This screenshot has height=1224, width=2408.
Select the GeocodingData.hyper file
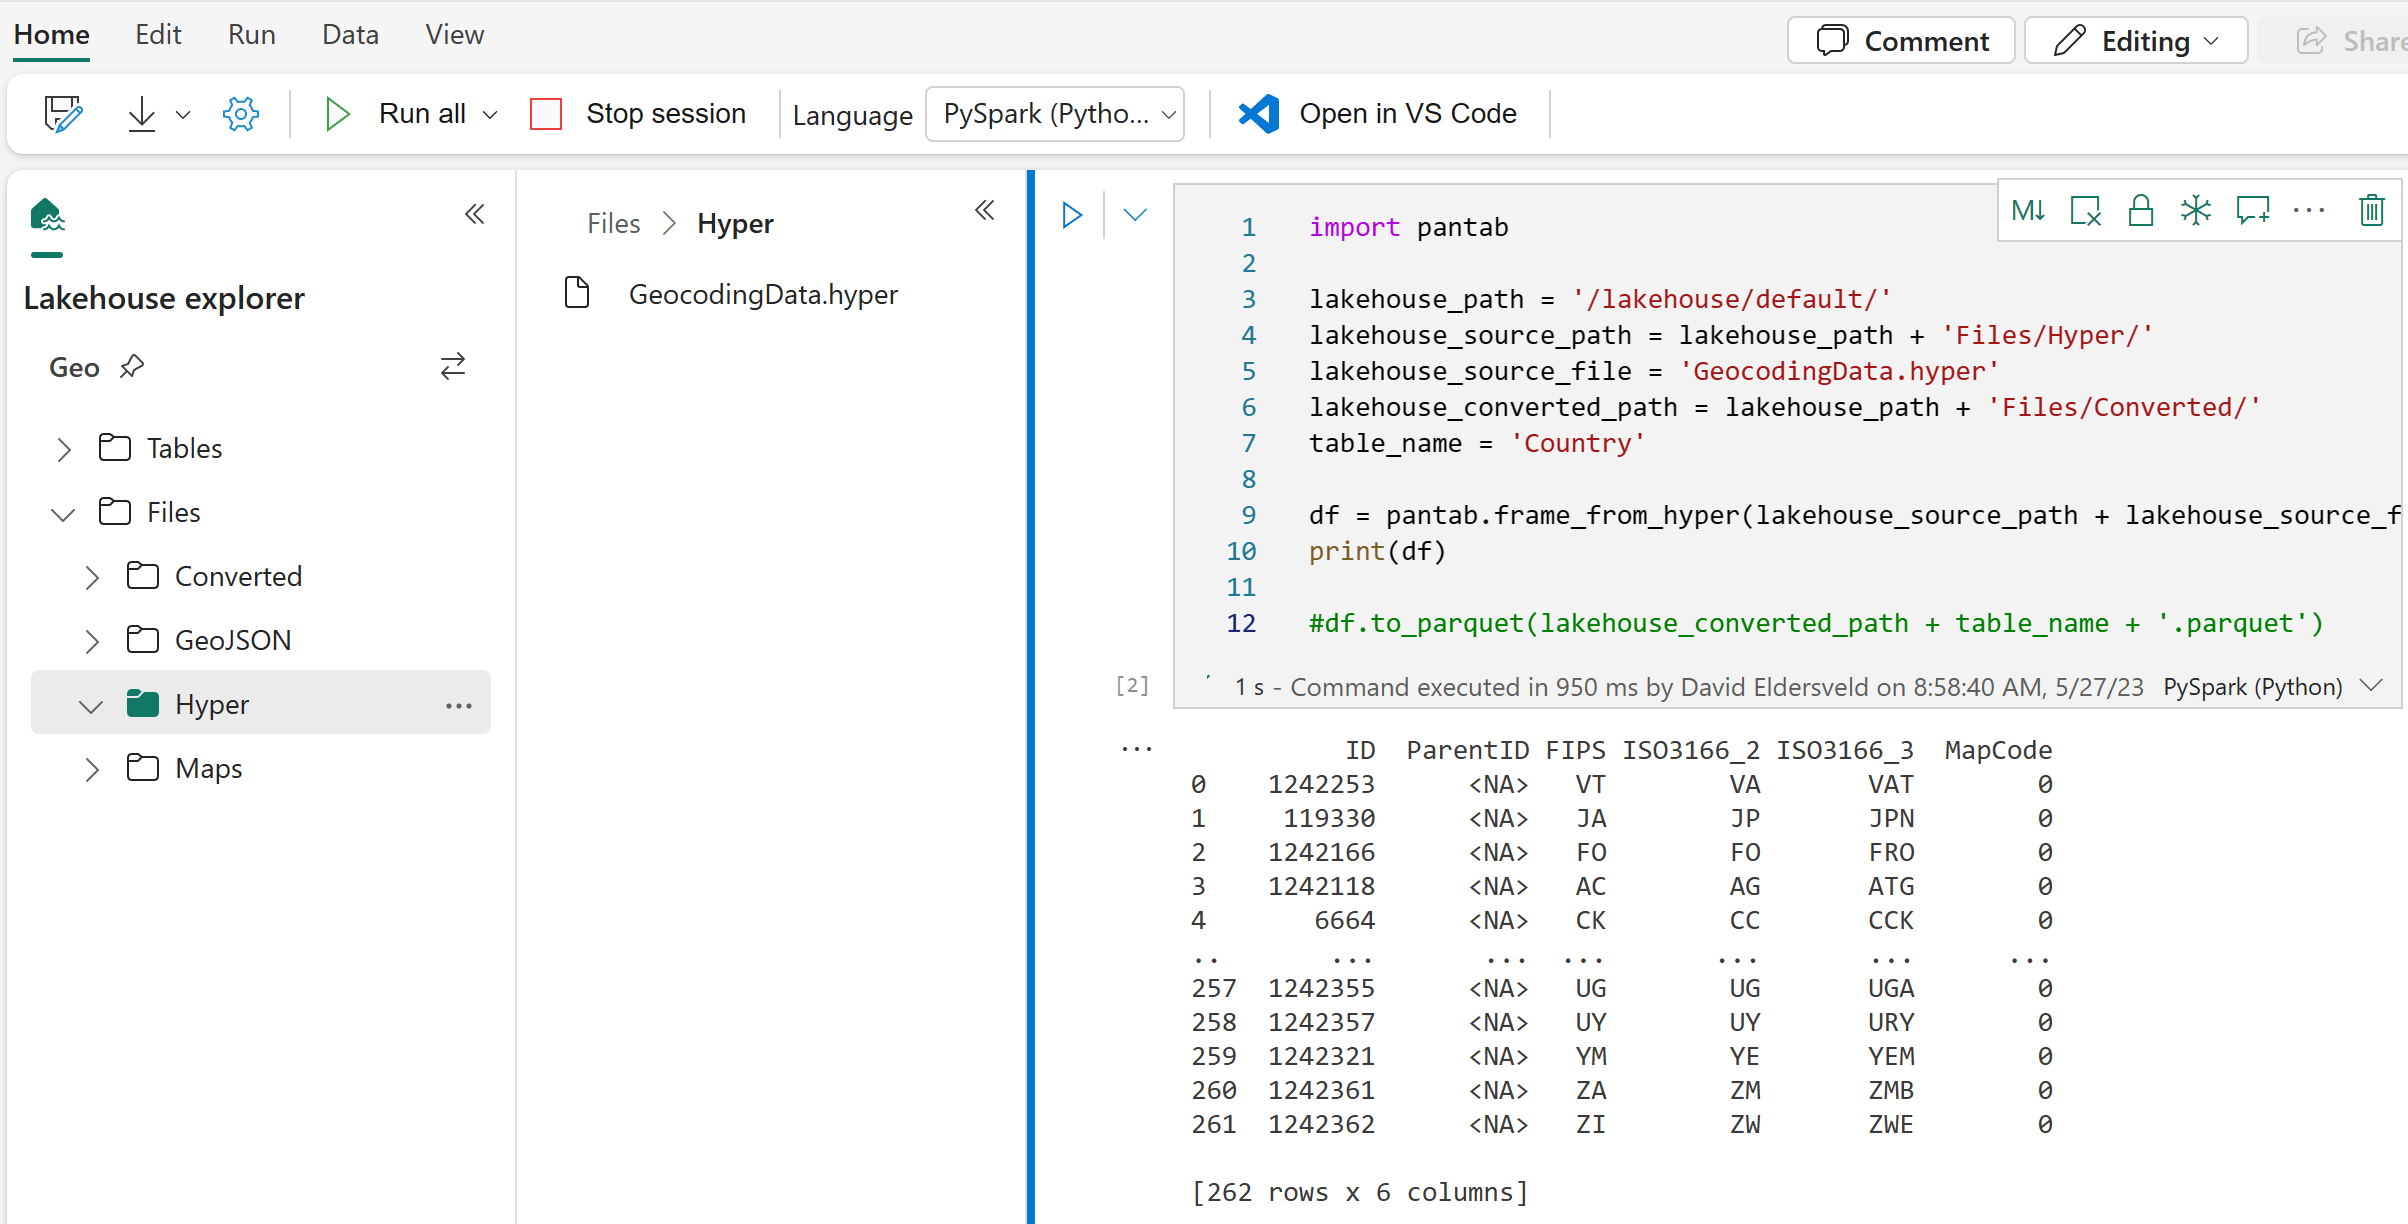tap(762, 294)
